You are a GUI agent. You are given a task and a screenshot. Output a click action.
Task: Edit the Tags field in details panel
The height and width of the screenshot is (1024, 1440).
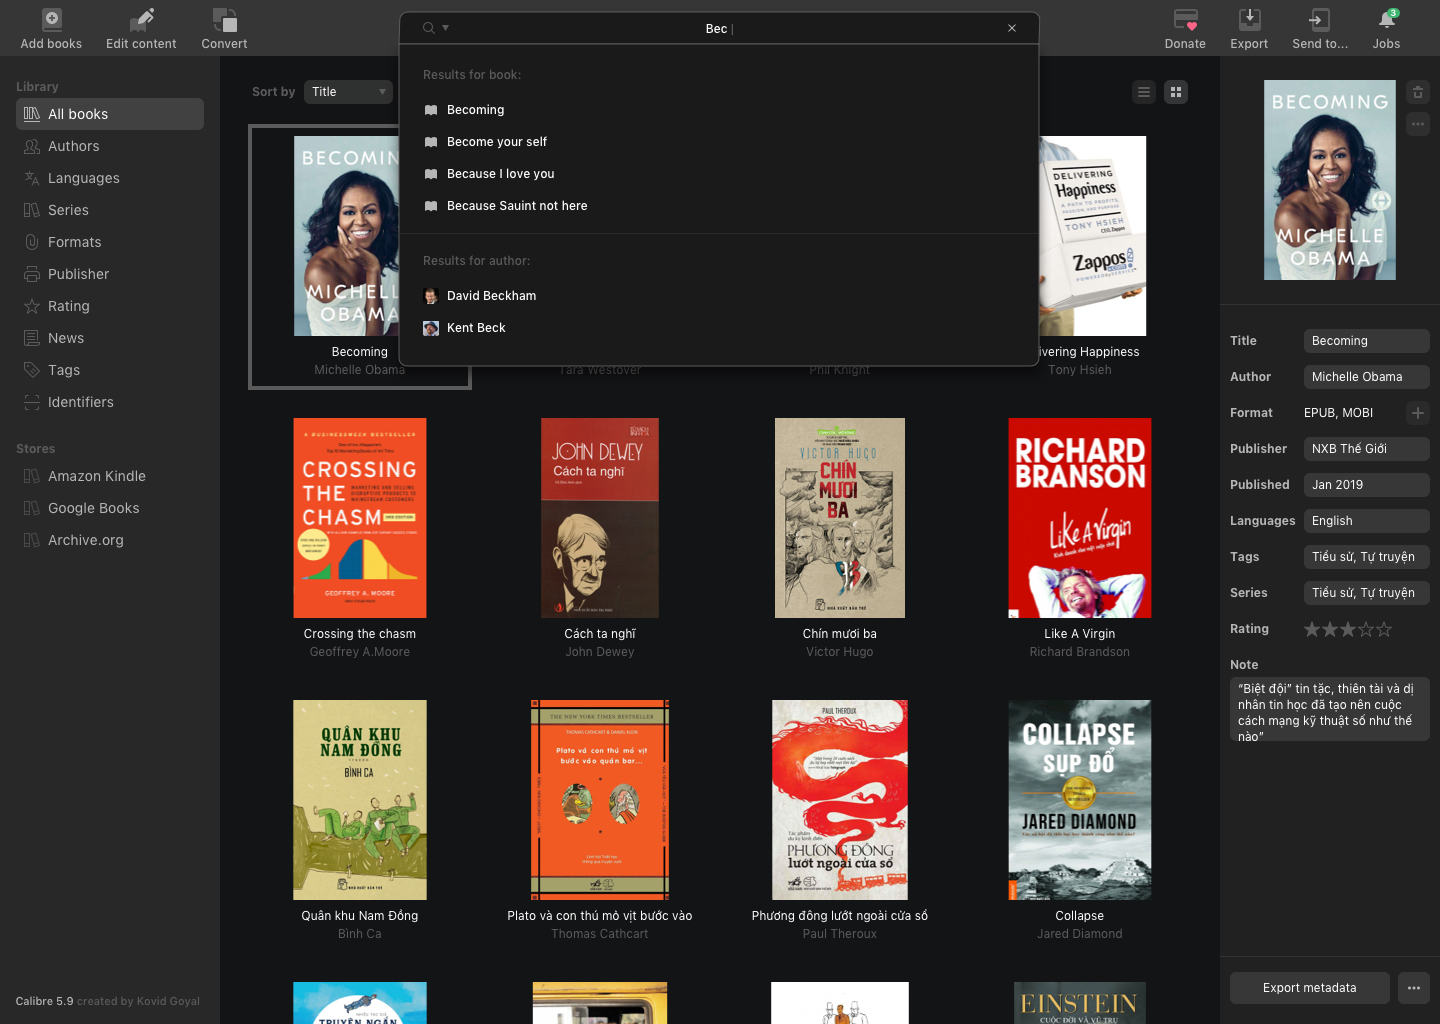1367,557
